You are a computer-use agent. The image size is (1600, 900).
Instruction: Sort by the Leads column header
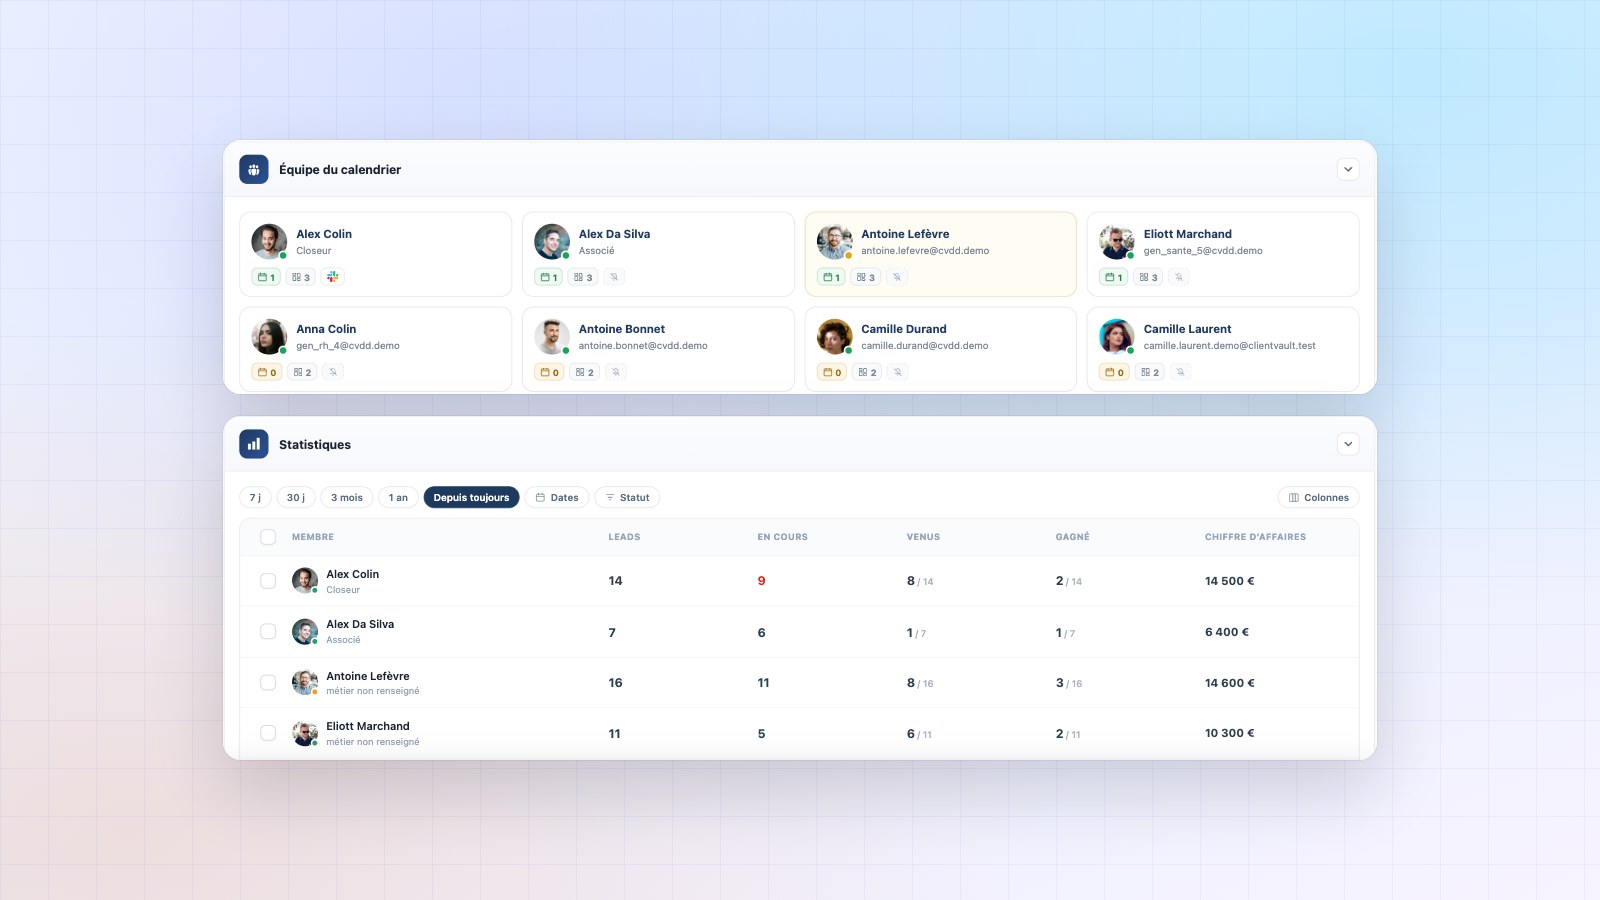(624, 537)
